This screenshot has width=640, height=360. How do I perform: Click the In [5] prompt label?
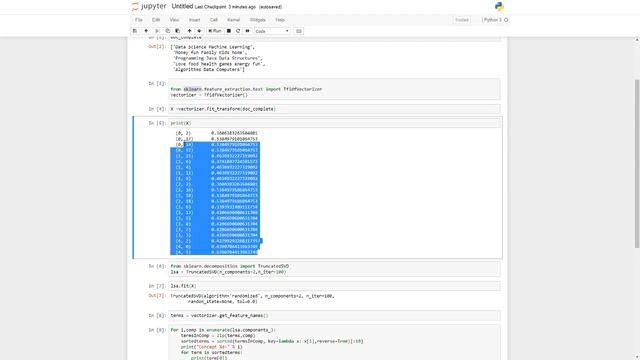pyautogui.click(x=157, y=123)
